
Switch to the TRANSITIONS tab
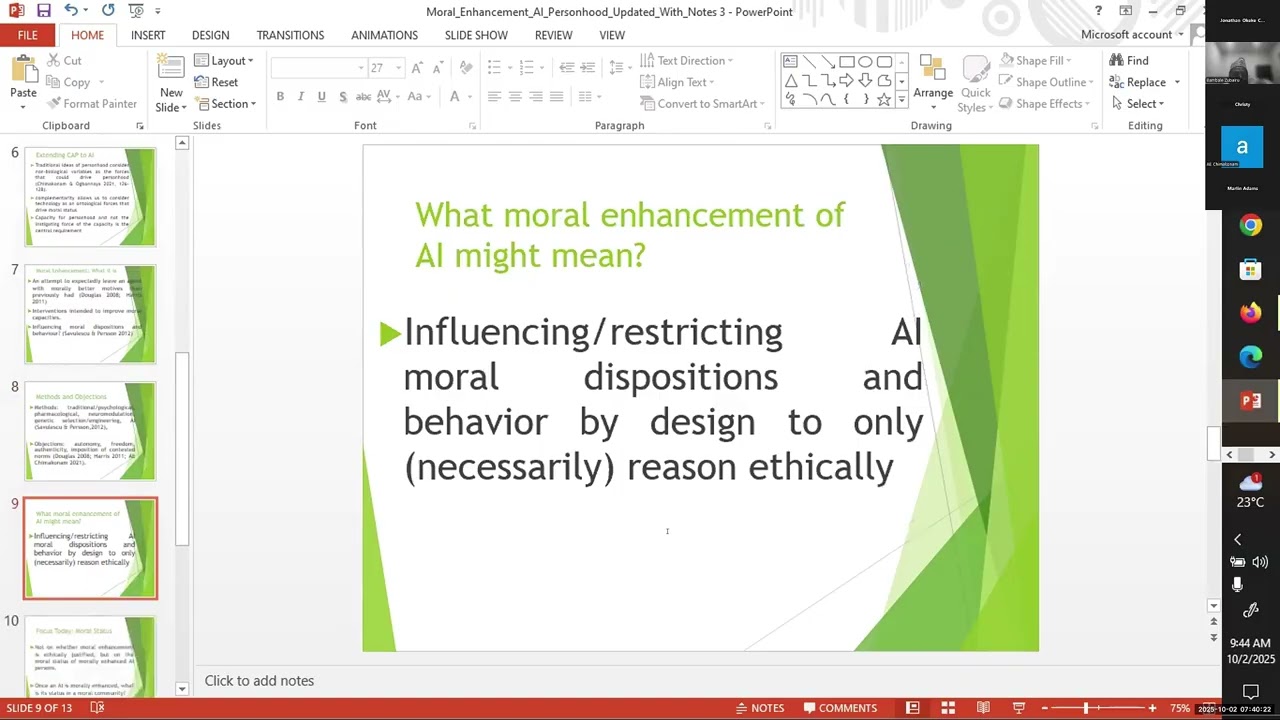coord(290,35)
